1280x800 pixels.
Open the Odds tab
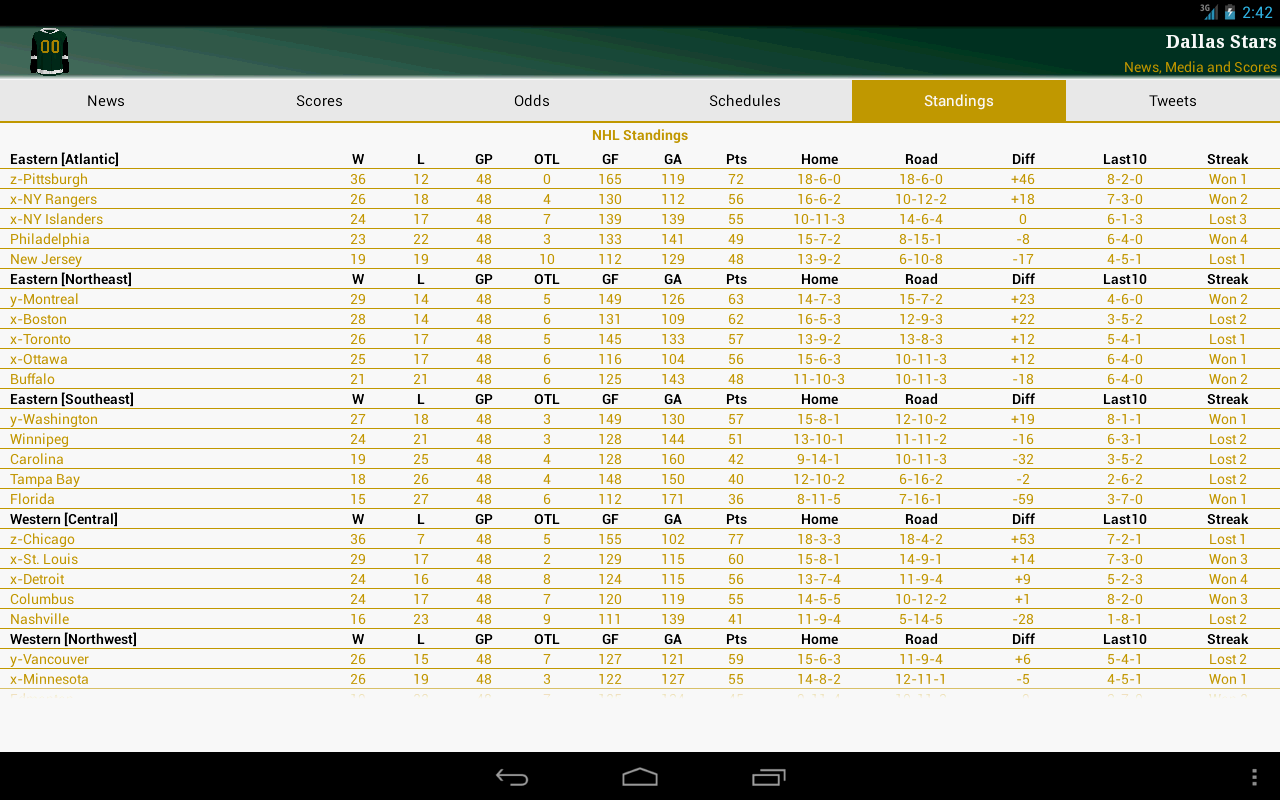[x=532, y=101]
